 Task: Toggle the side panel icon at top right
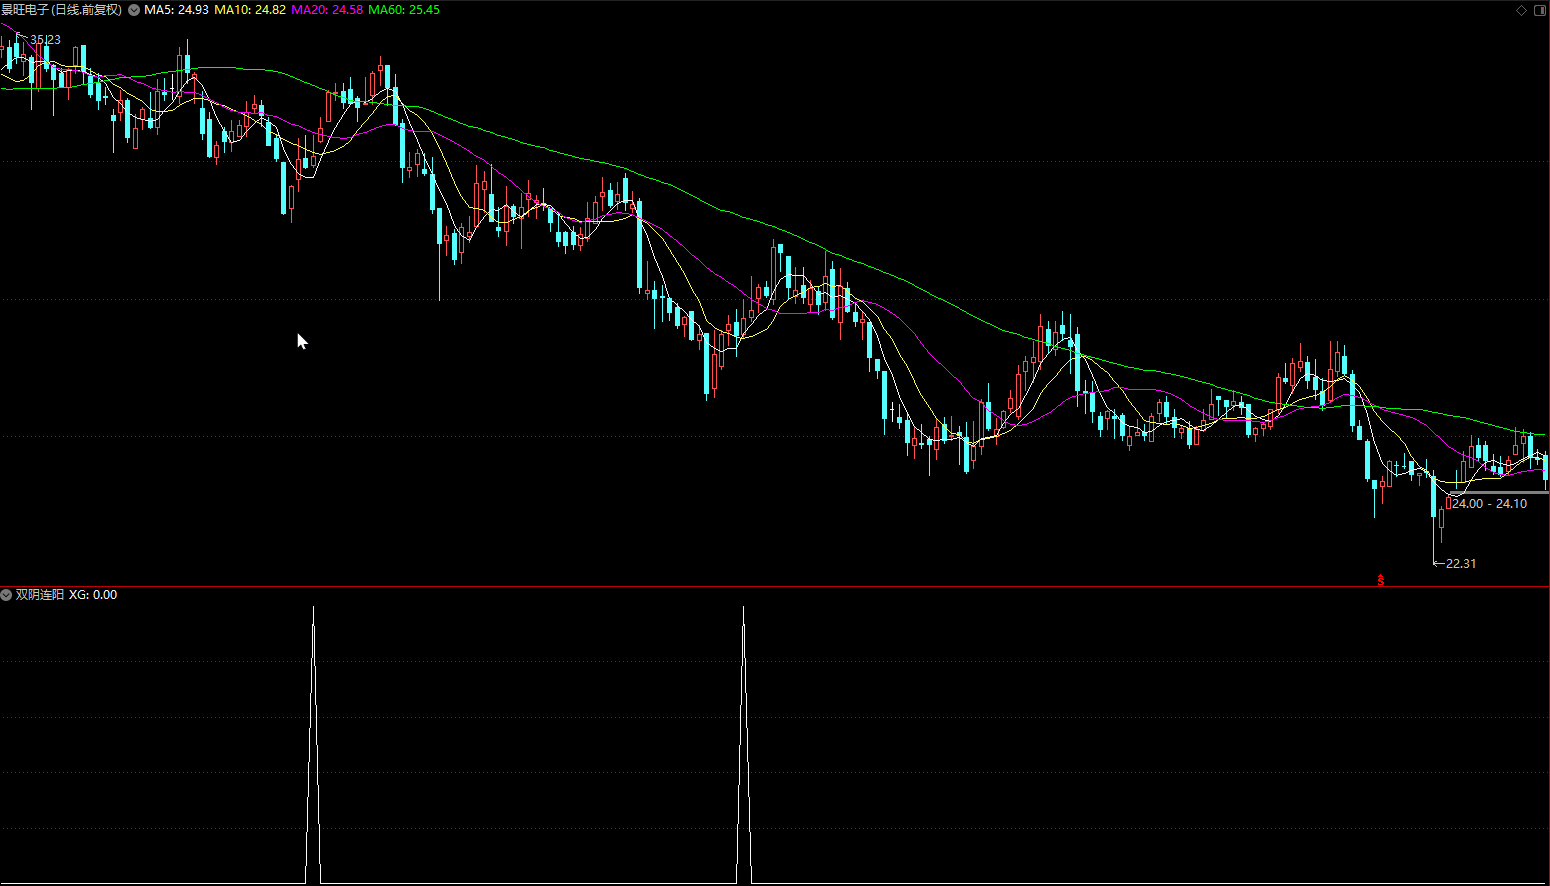tap(1540, 10)
